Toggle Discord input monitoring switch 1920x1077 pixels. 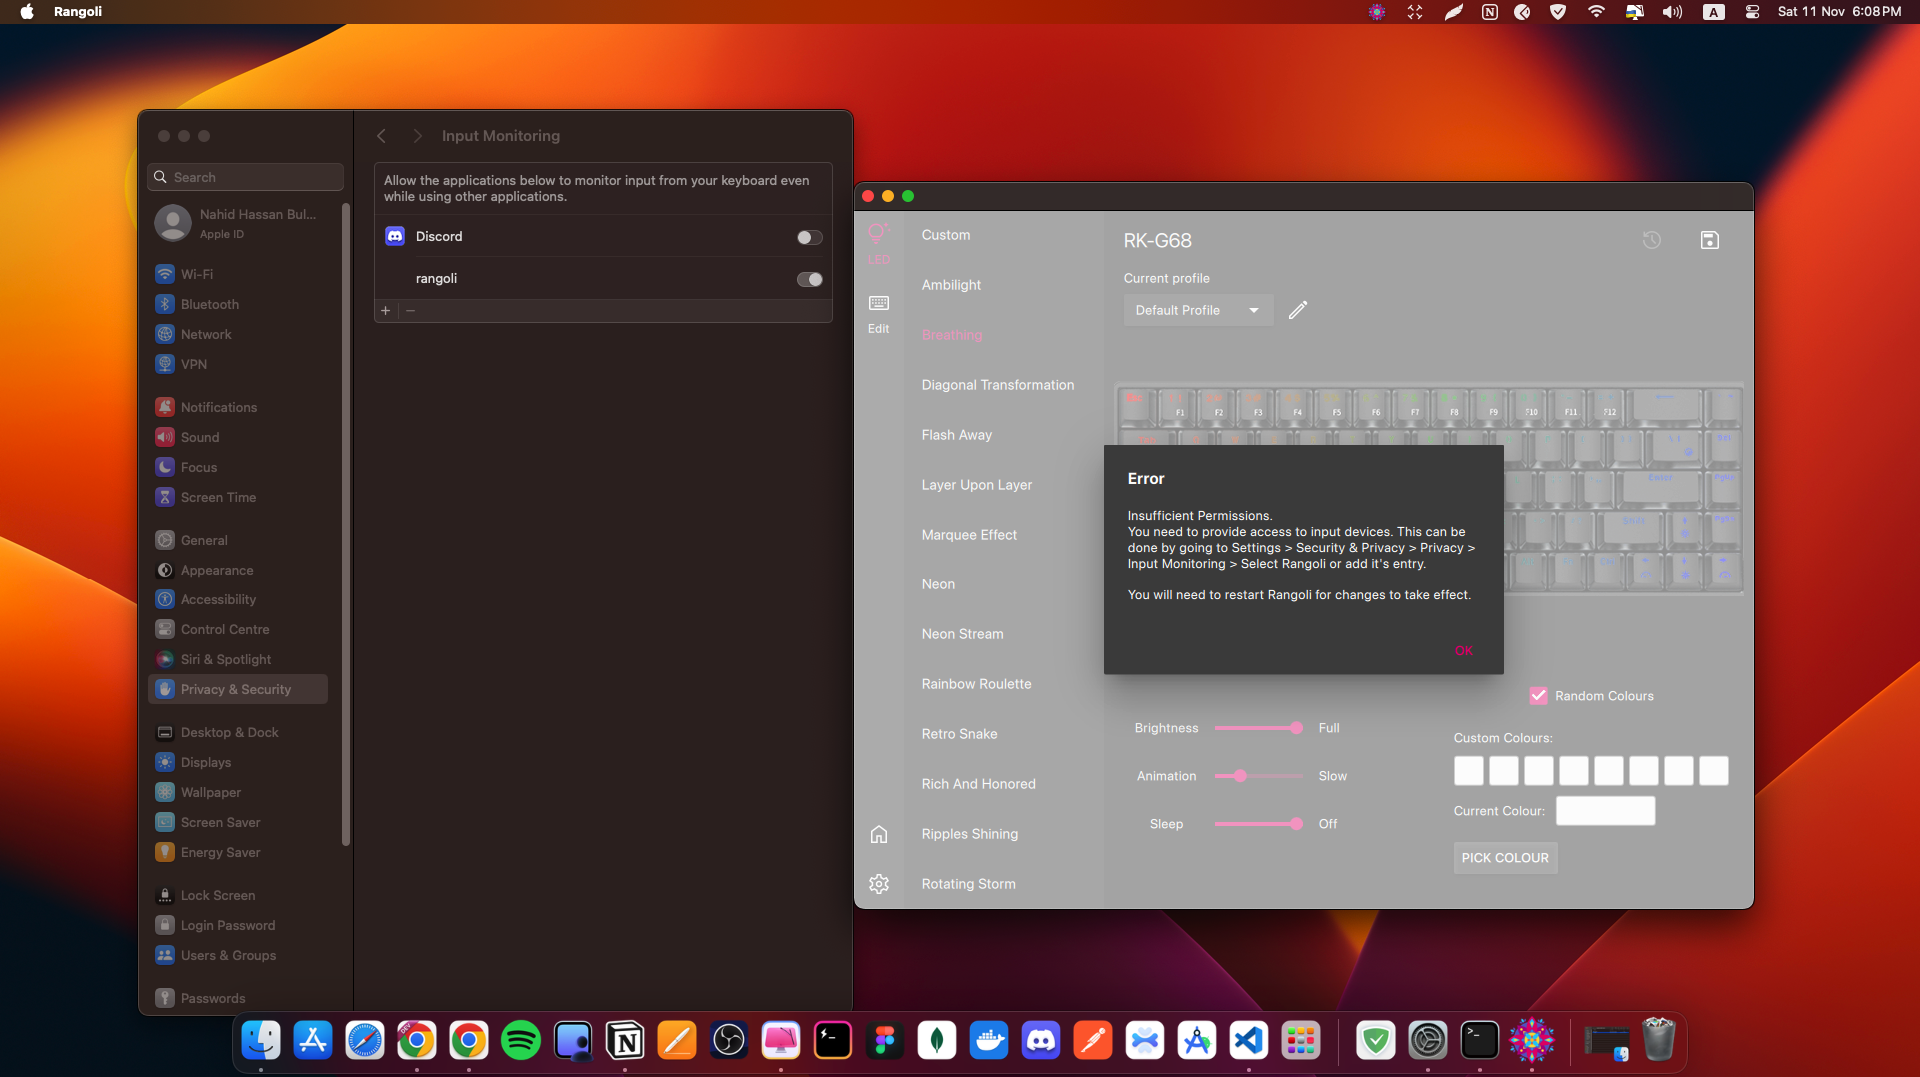pos(809,237)
